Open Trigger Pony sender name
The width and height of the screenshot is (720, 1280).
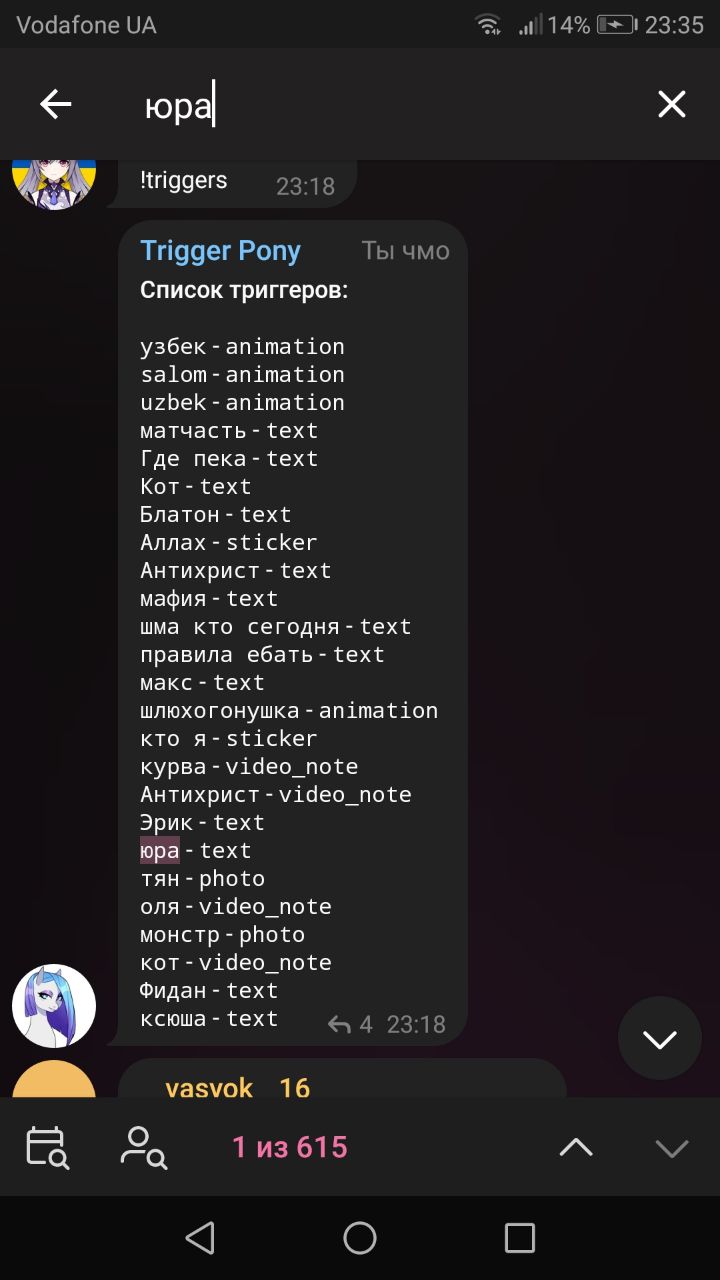(220, 251)
